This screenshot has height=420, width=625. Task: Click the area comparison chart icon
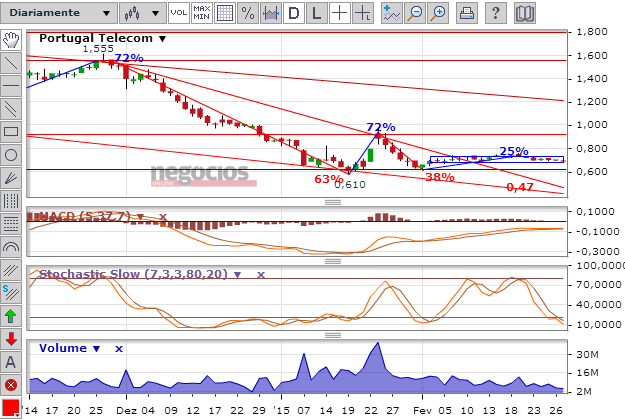(x=271, y=13)
